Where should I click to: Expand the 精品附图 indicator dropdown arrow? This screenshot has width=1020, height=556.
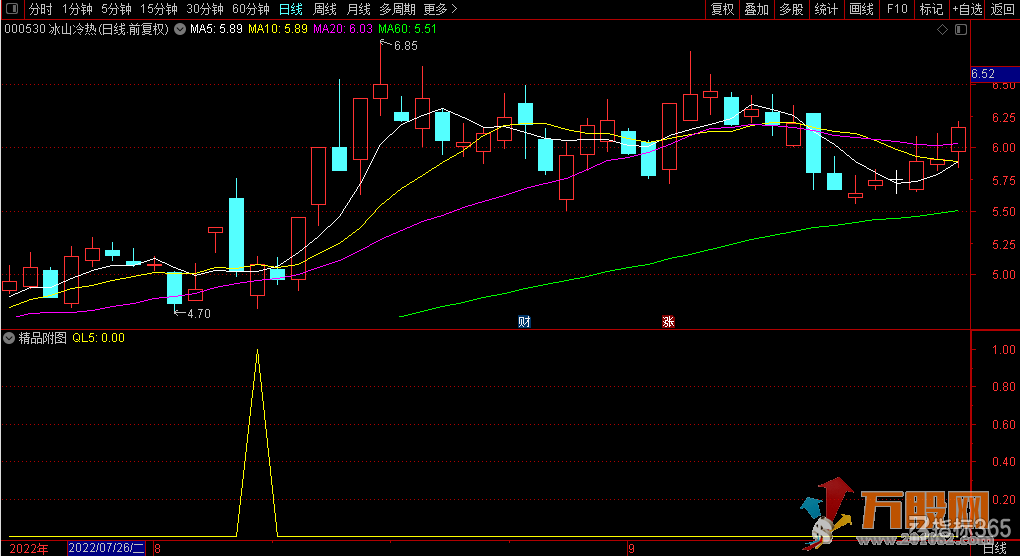click(9, 338)
